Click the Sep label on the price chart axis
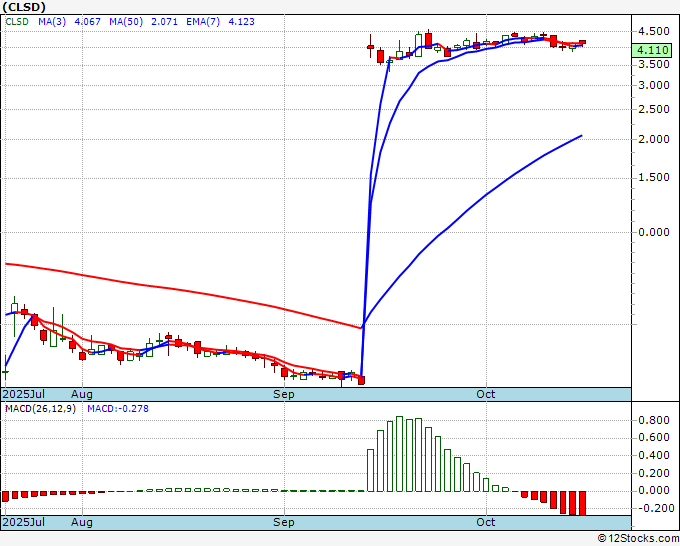The image size is (680, 546). (x=284, y=394)
